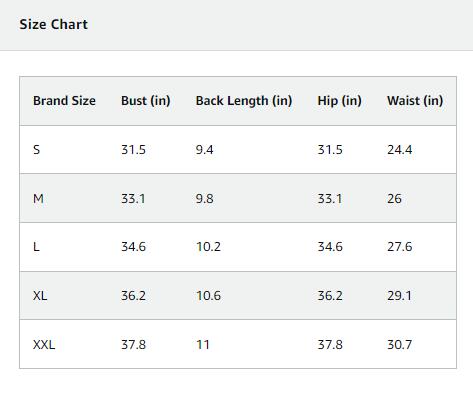Select the XL size row label
Screen dimensions: 473x414
point(40,296)
